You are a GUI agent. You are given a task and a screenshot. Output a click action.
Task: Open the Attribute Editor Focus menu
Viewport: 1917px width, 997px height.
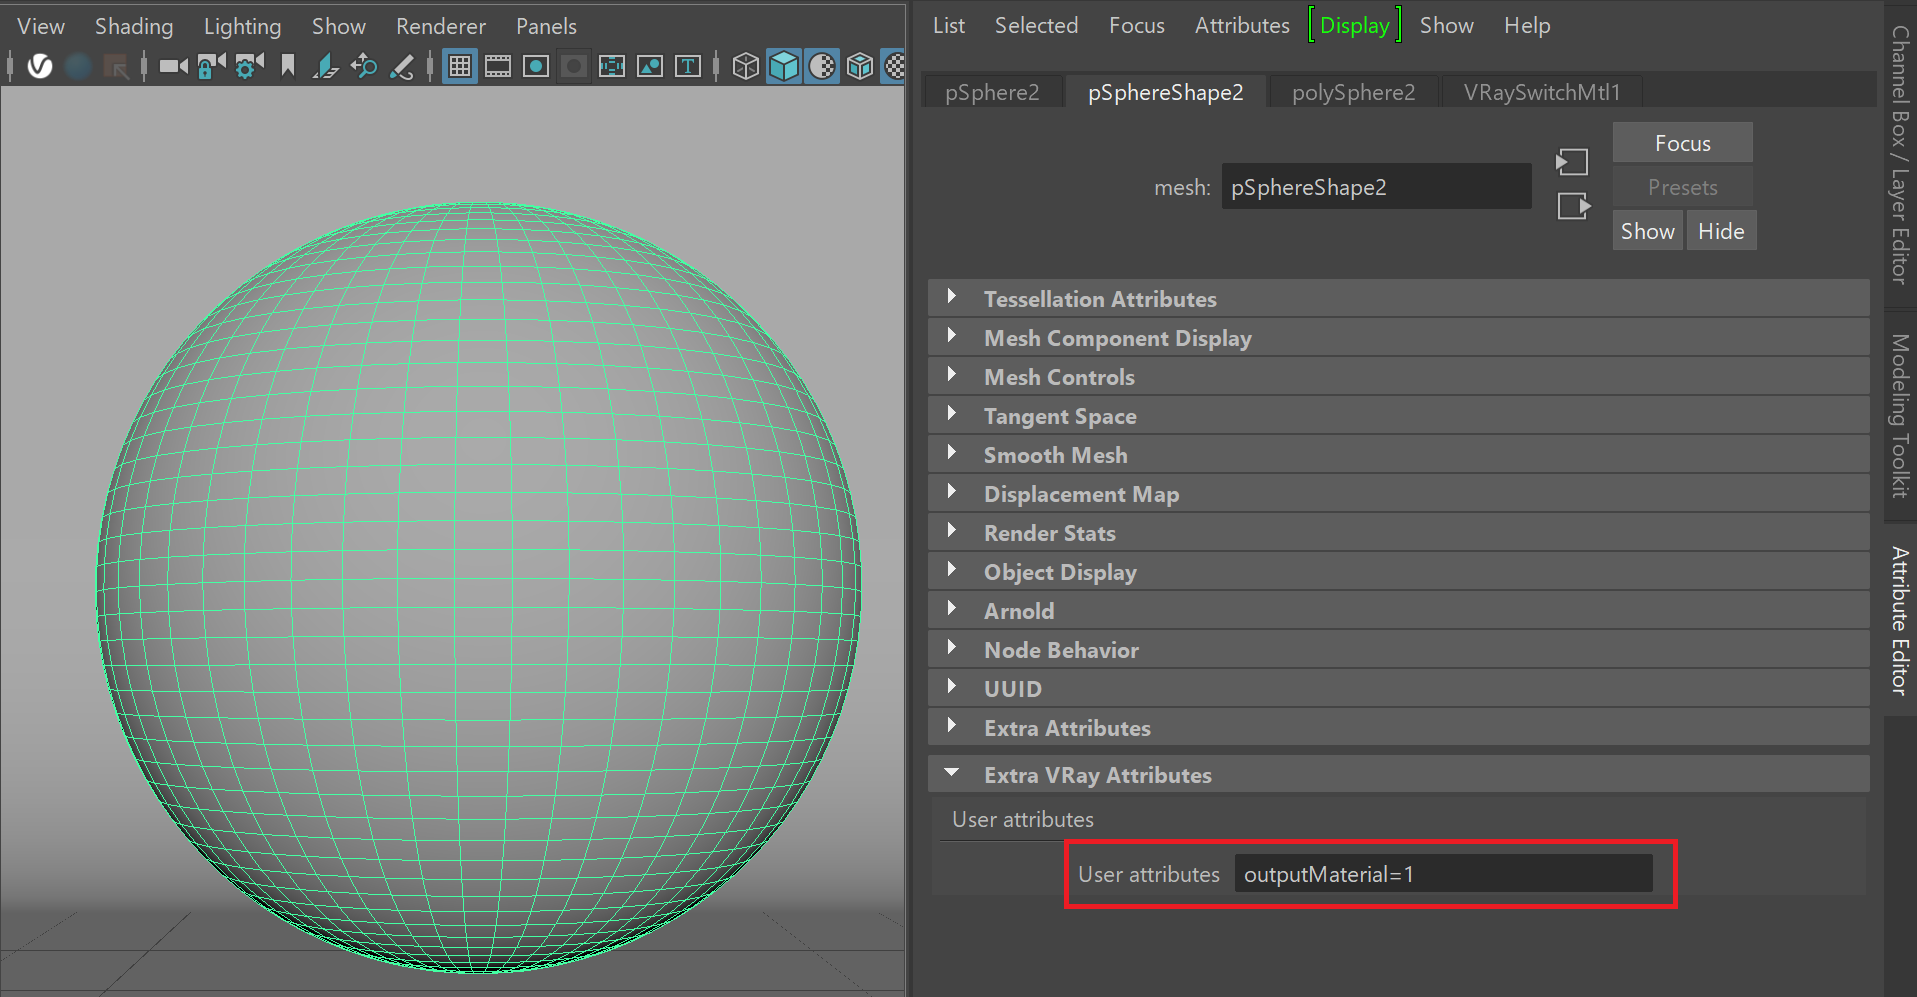point(1137,25)
